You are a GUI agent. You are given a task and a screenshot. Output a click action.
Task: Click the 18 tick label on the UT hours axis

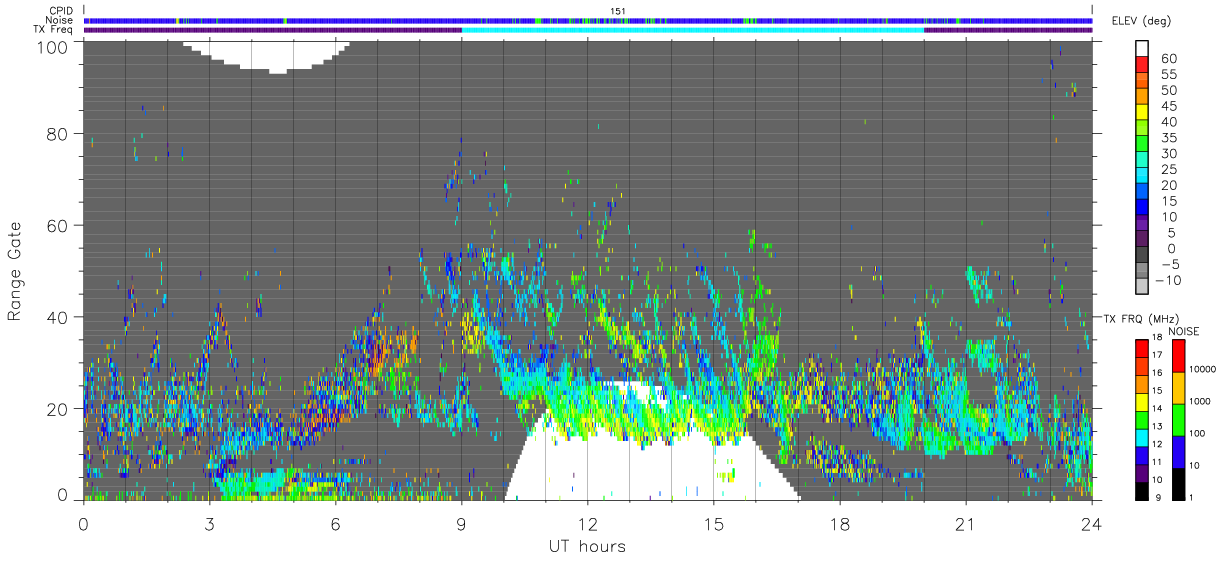coord(839,523)
